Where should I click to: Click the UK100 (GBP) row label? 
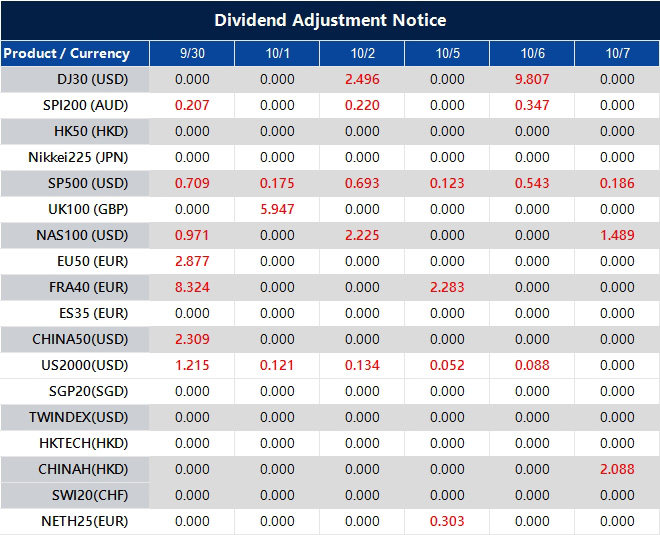pyautogui.click(x=88, y=209)
